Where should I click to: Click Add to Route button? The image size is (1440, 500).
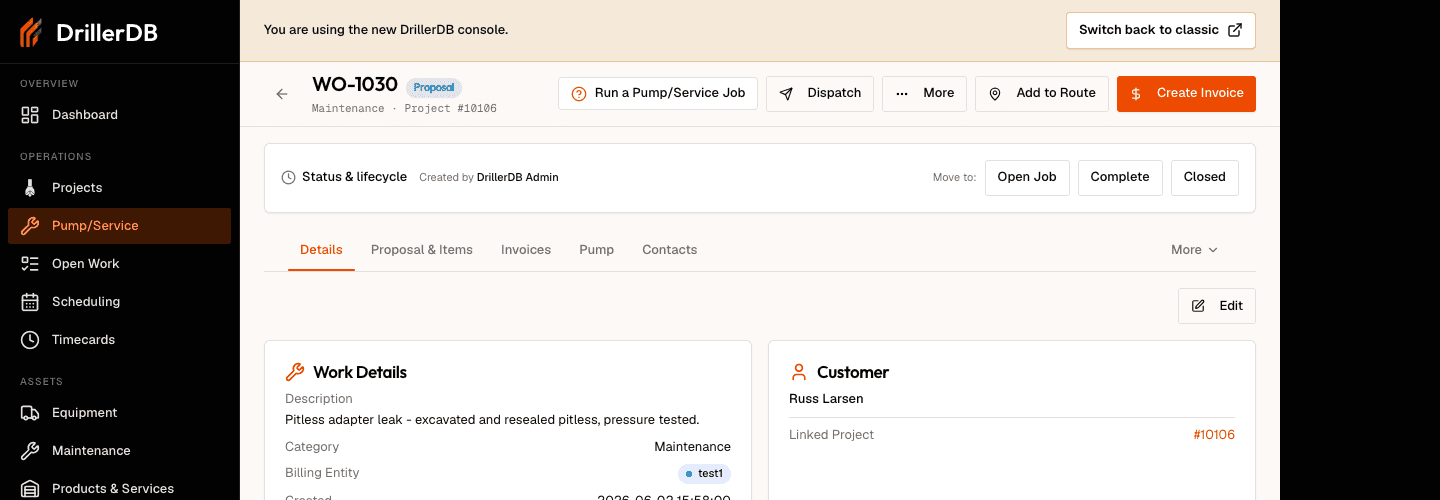1042,93
